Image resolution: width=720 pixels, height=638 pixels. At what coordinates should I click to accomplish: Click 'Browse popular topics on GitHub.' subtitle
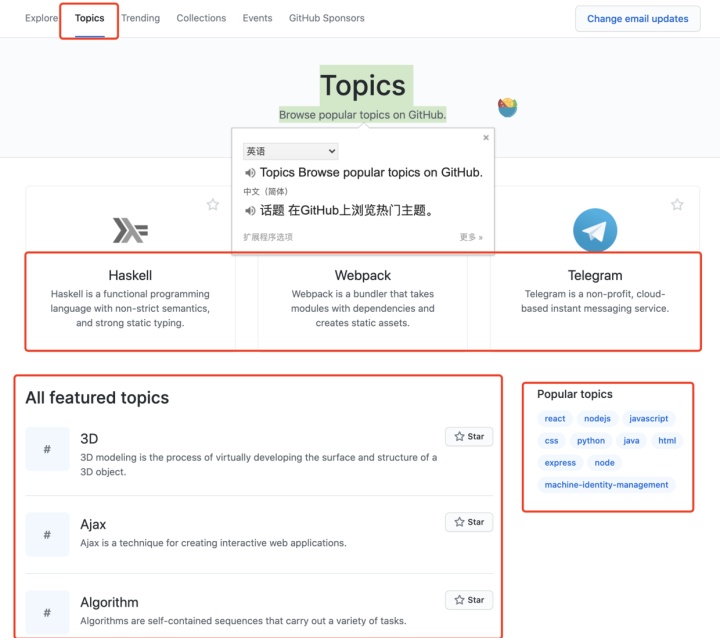click(362, 115)
